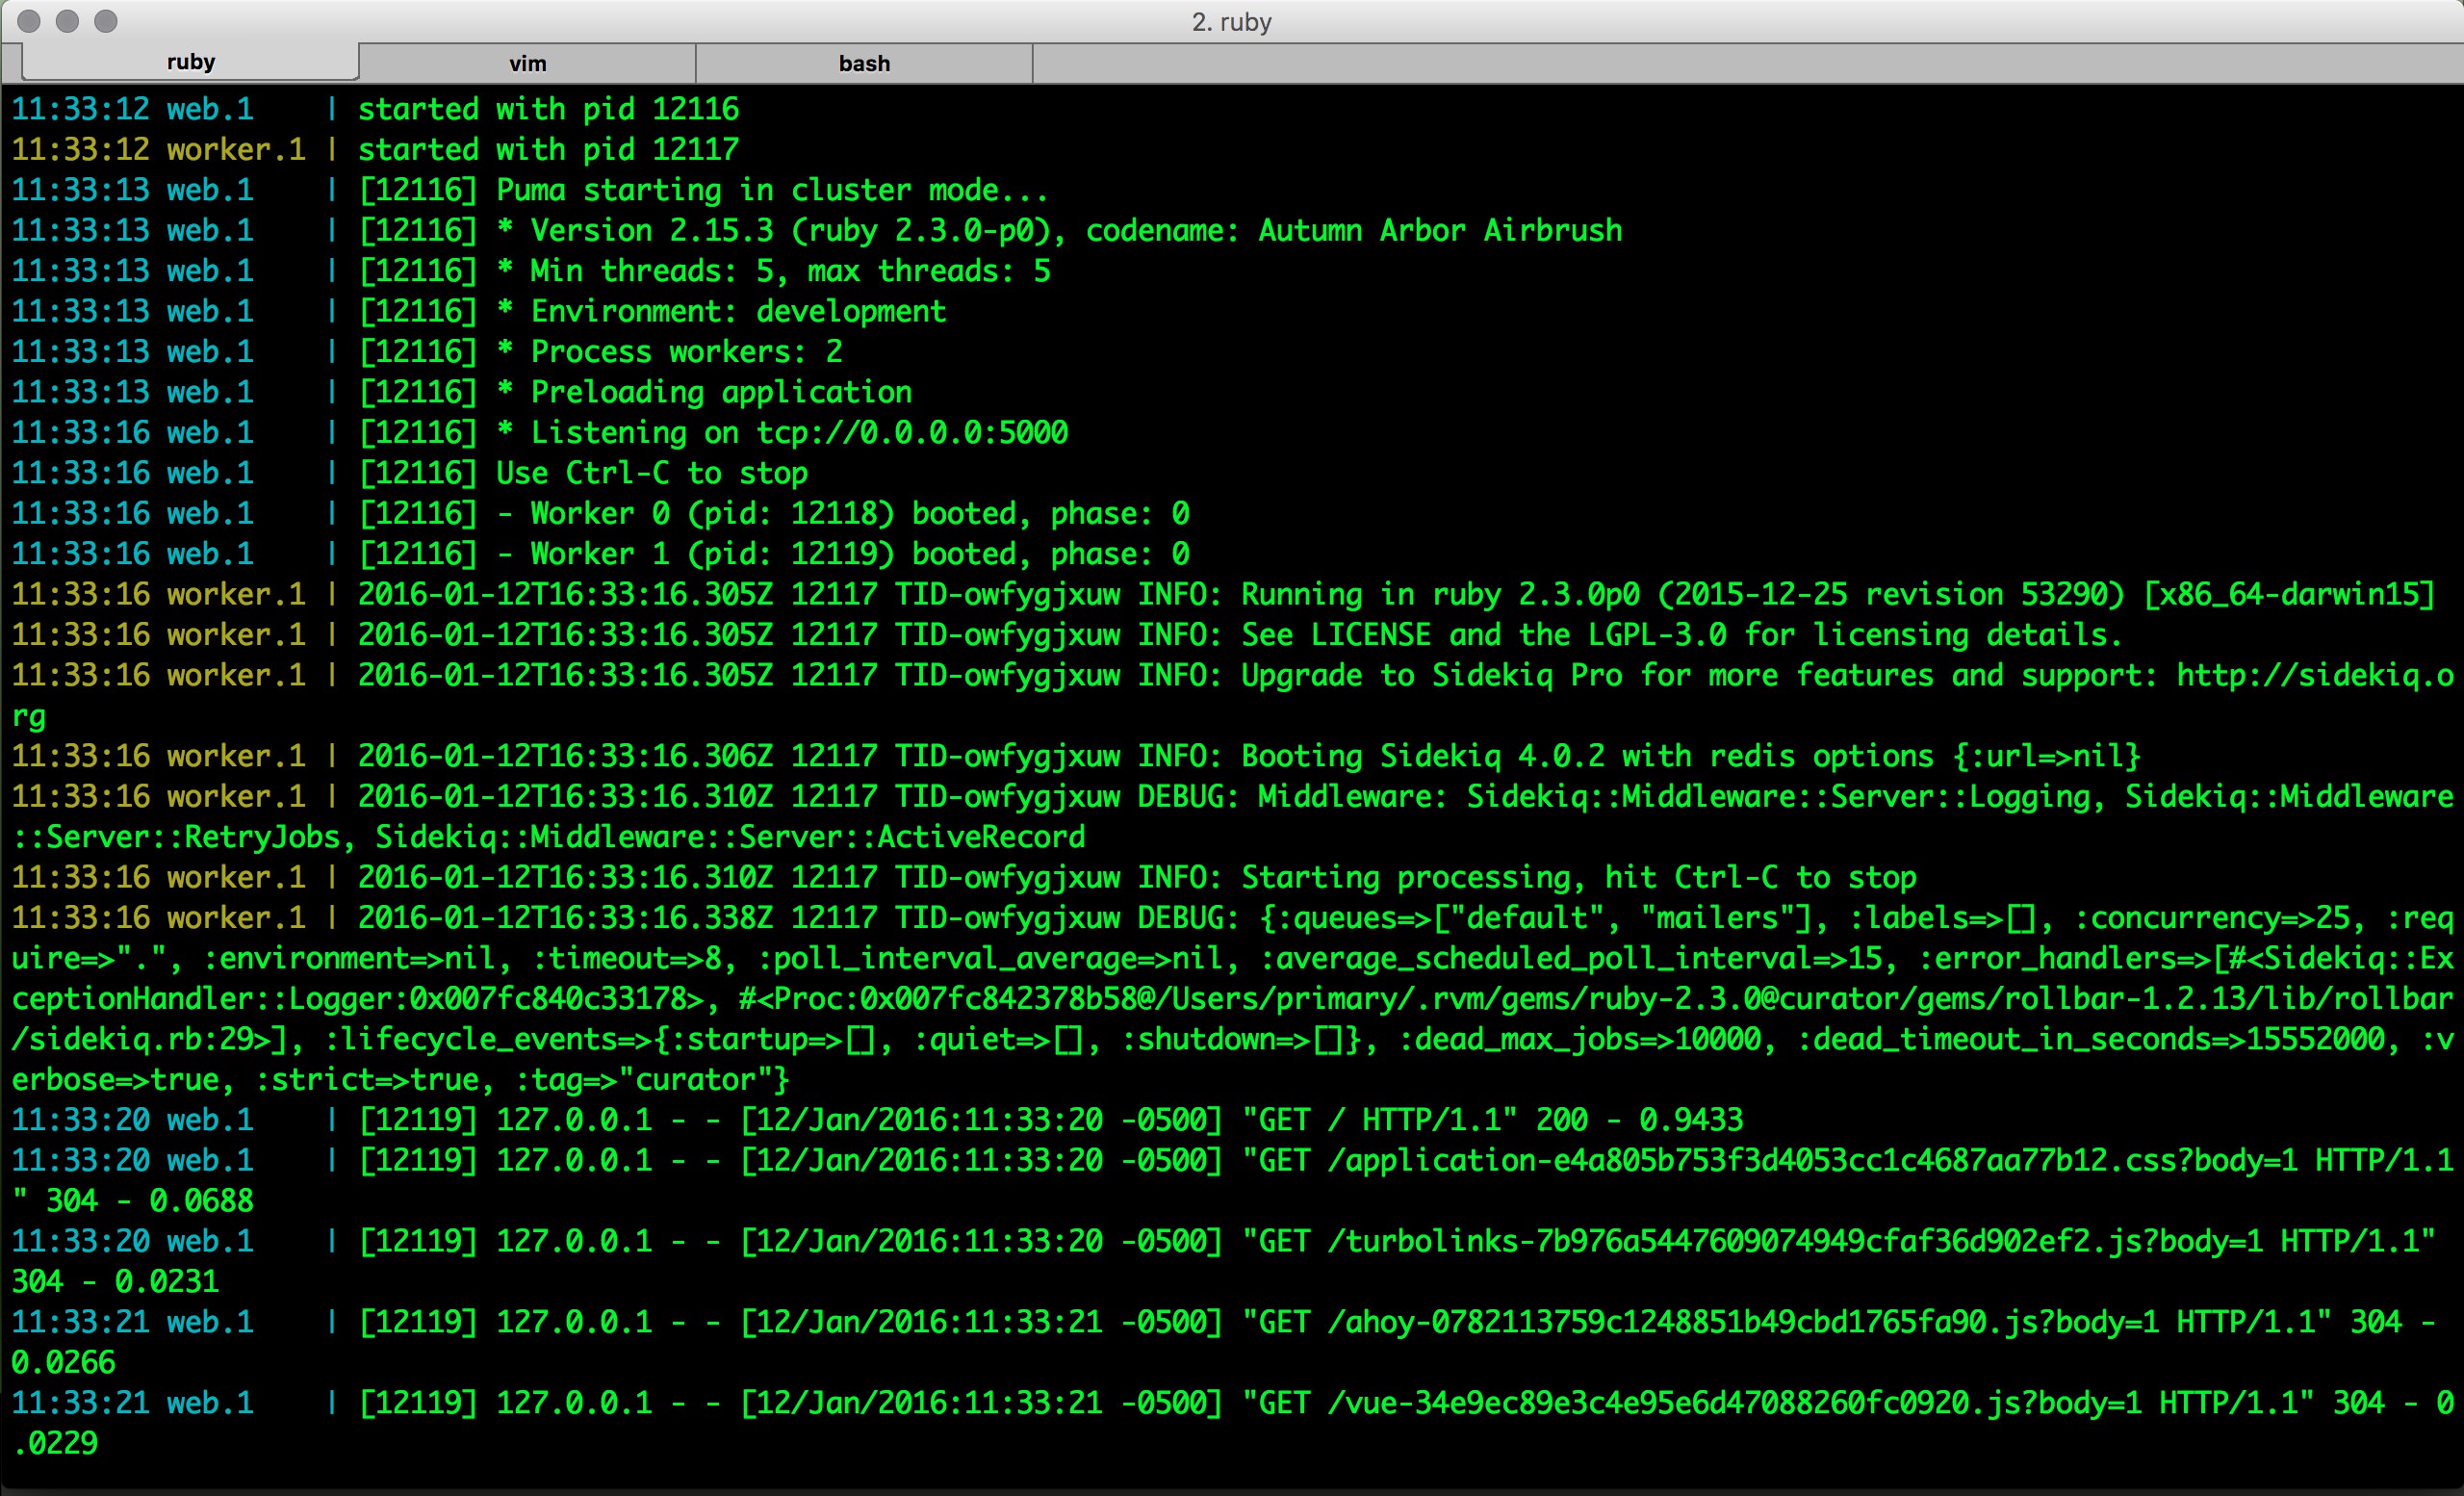2464x1496 pixels.
Task: Click '"GET / HTTP/1.1" 200' request
Action: click(x=1414, y=1120)
